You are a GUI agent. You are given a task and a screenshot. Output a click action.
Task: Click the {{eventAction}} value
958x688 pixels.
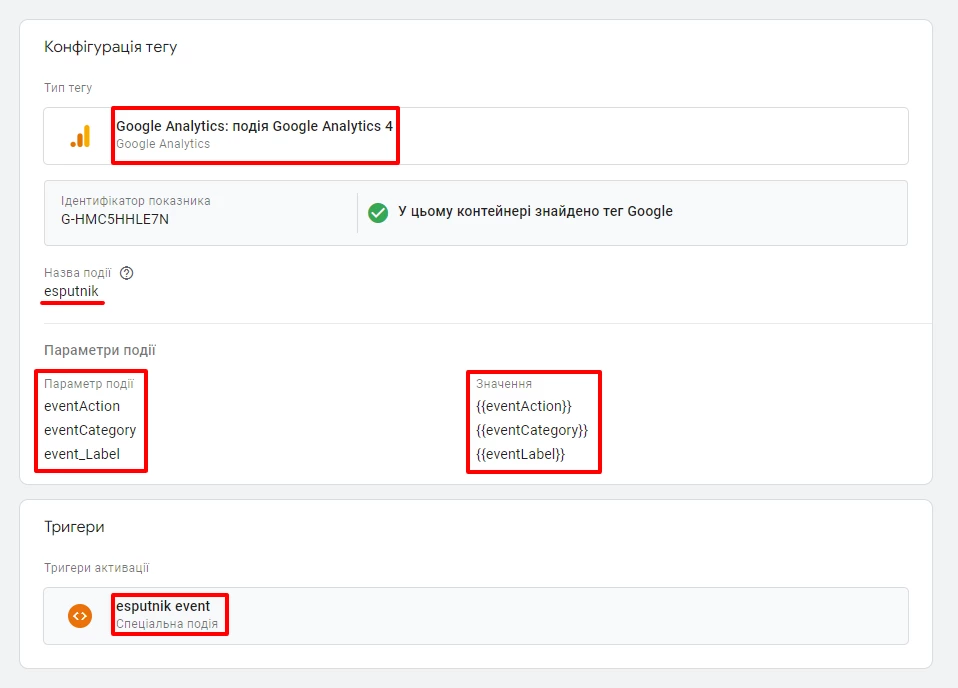(524, 406)
